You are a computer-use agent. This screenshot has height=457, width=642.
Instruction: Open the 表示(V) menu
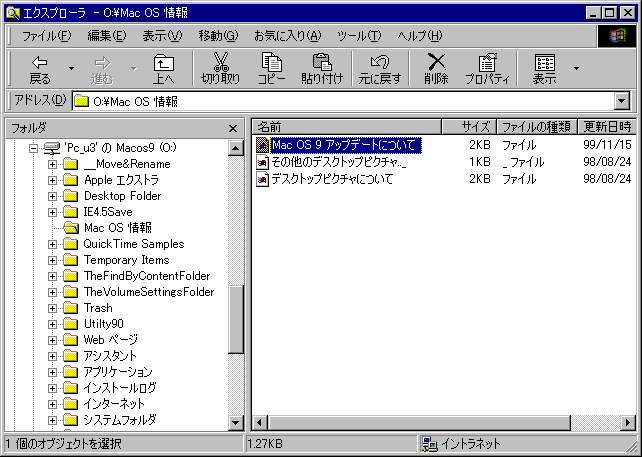coord(162,36)
